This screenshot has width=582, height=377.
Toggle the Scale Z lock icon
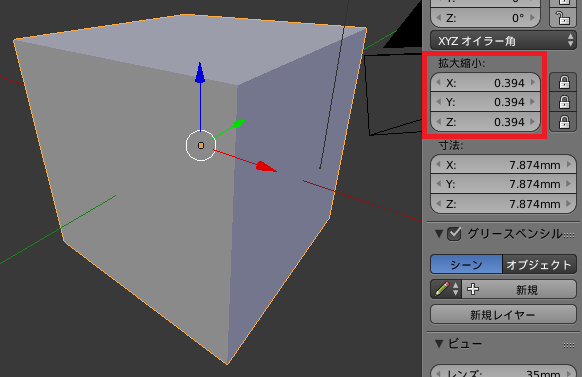pyautogui.click(x=564, y=122)
